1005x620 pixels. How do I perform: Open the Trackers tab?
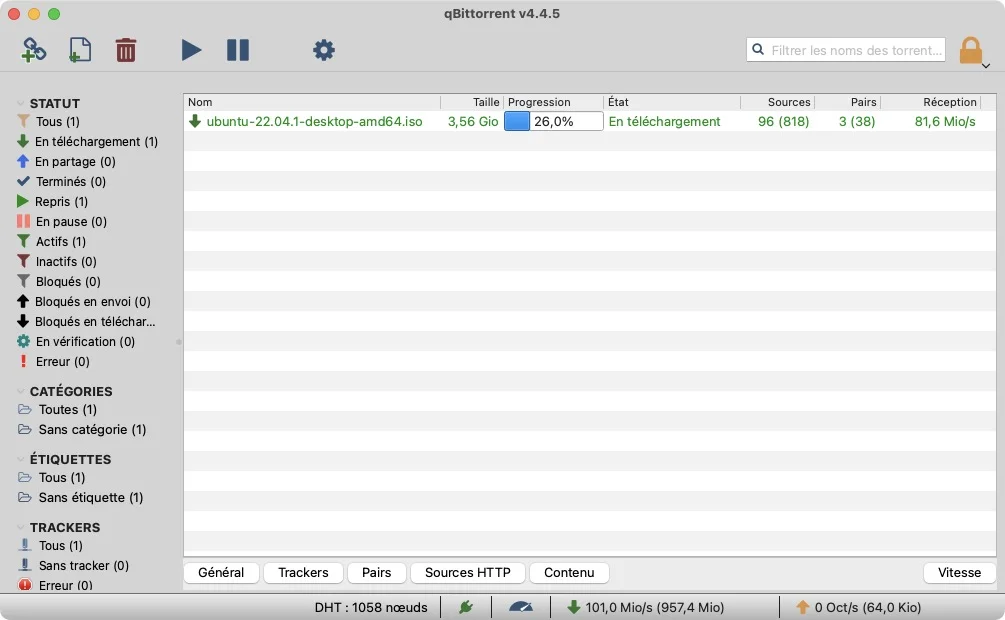tap(303, 573)
